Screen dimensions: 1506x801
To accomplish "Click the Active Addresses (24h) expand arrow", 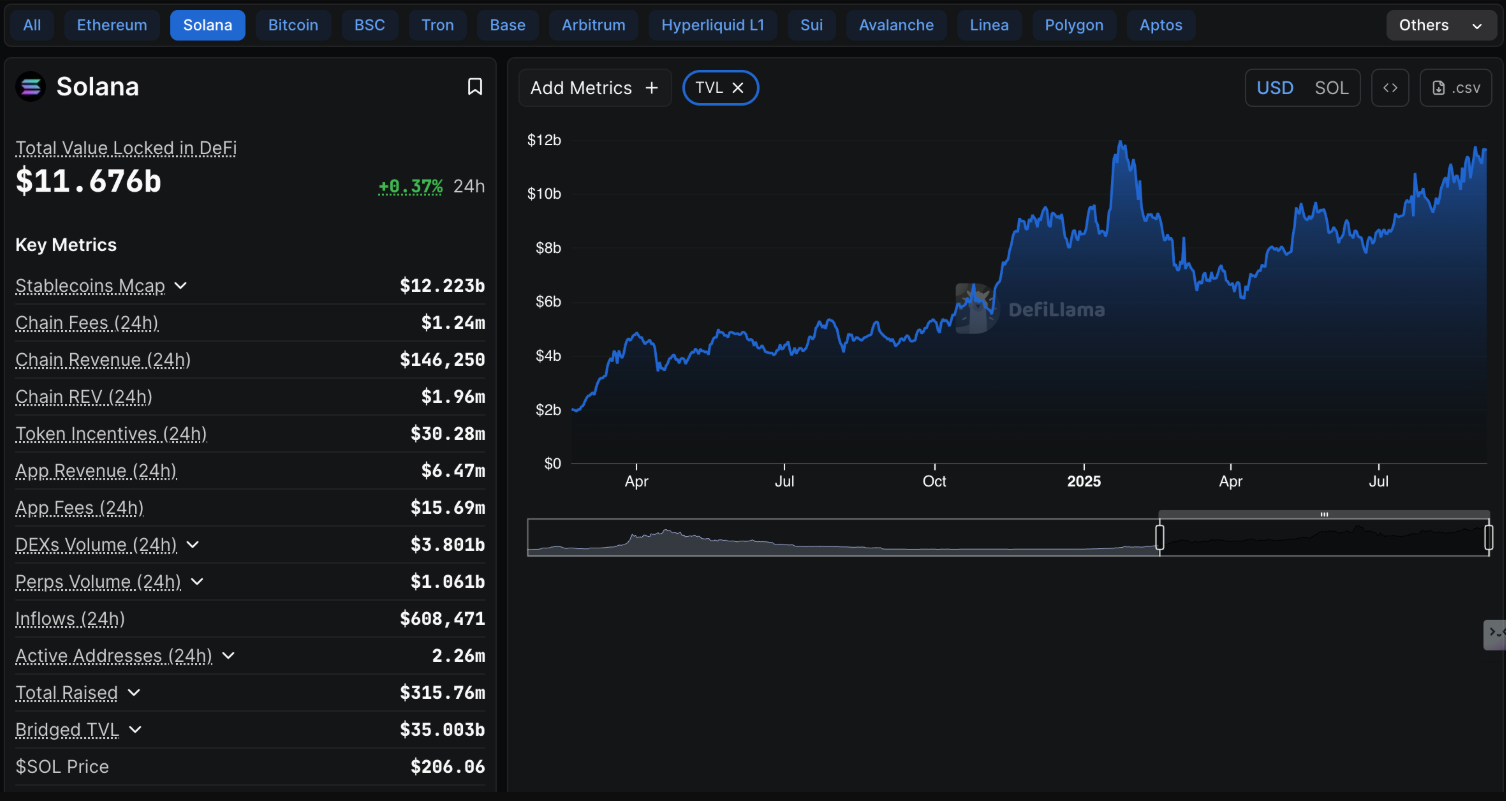I will coord(228,656).
